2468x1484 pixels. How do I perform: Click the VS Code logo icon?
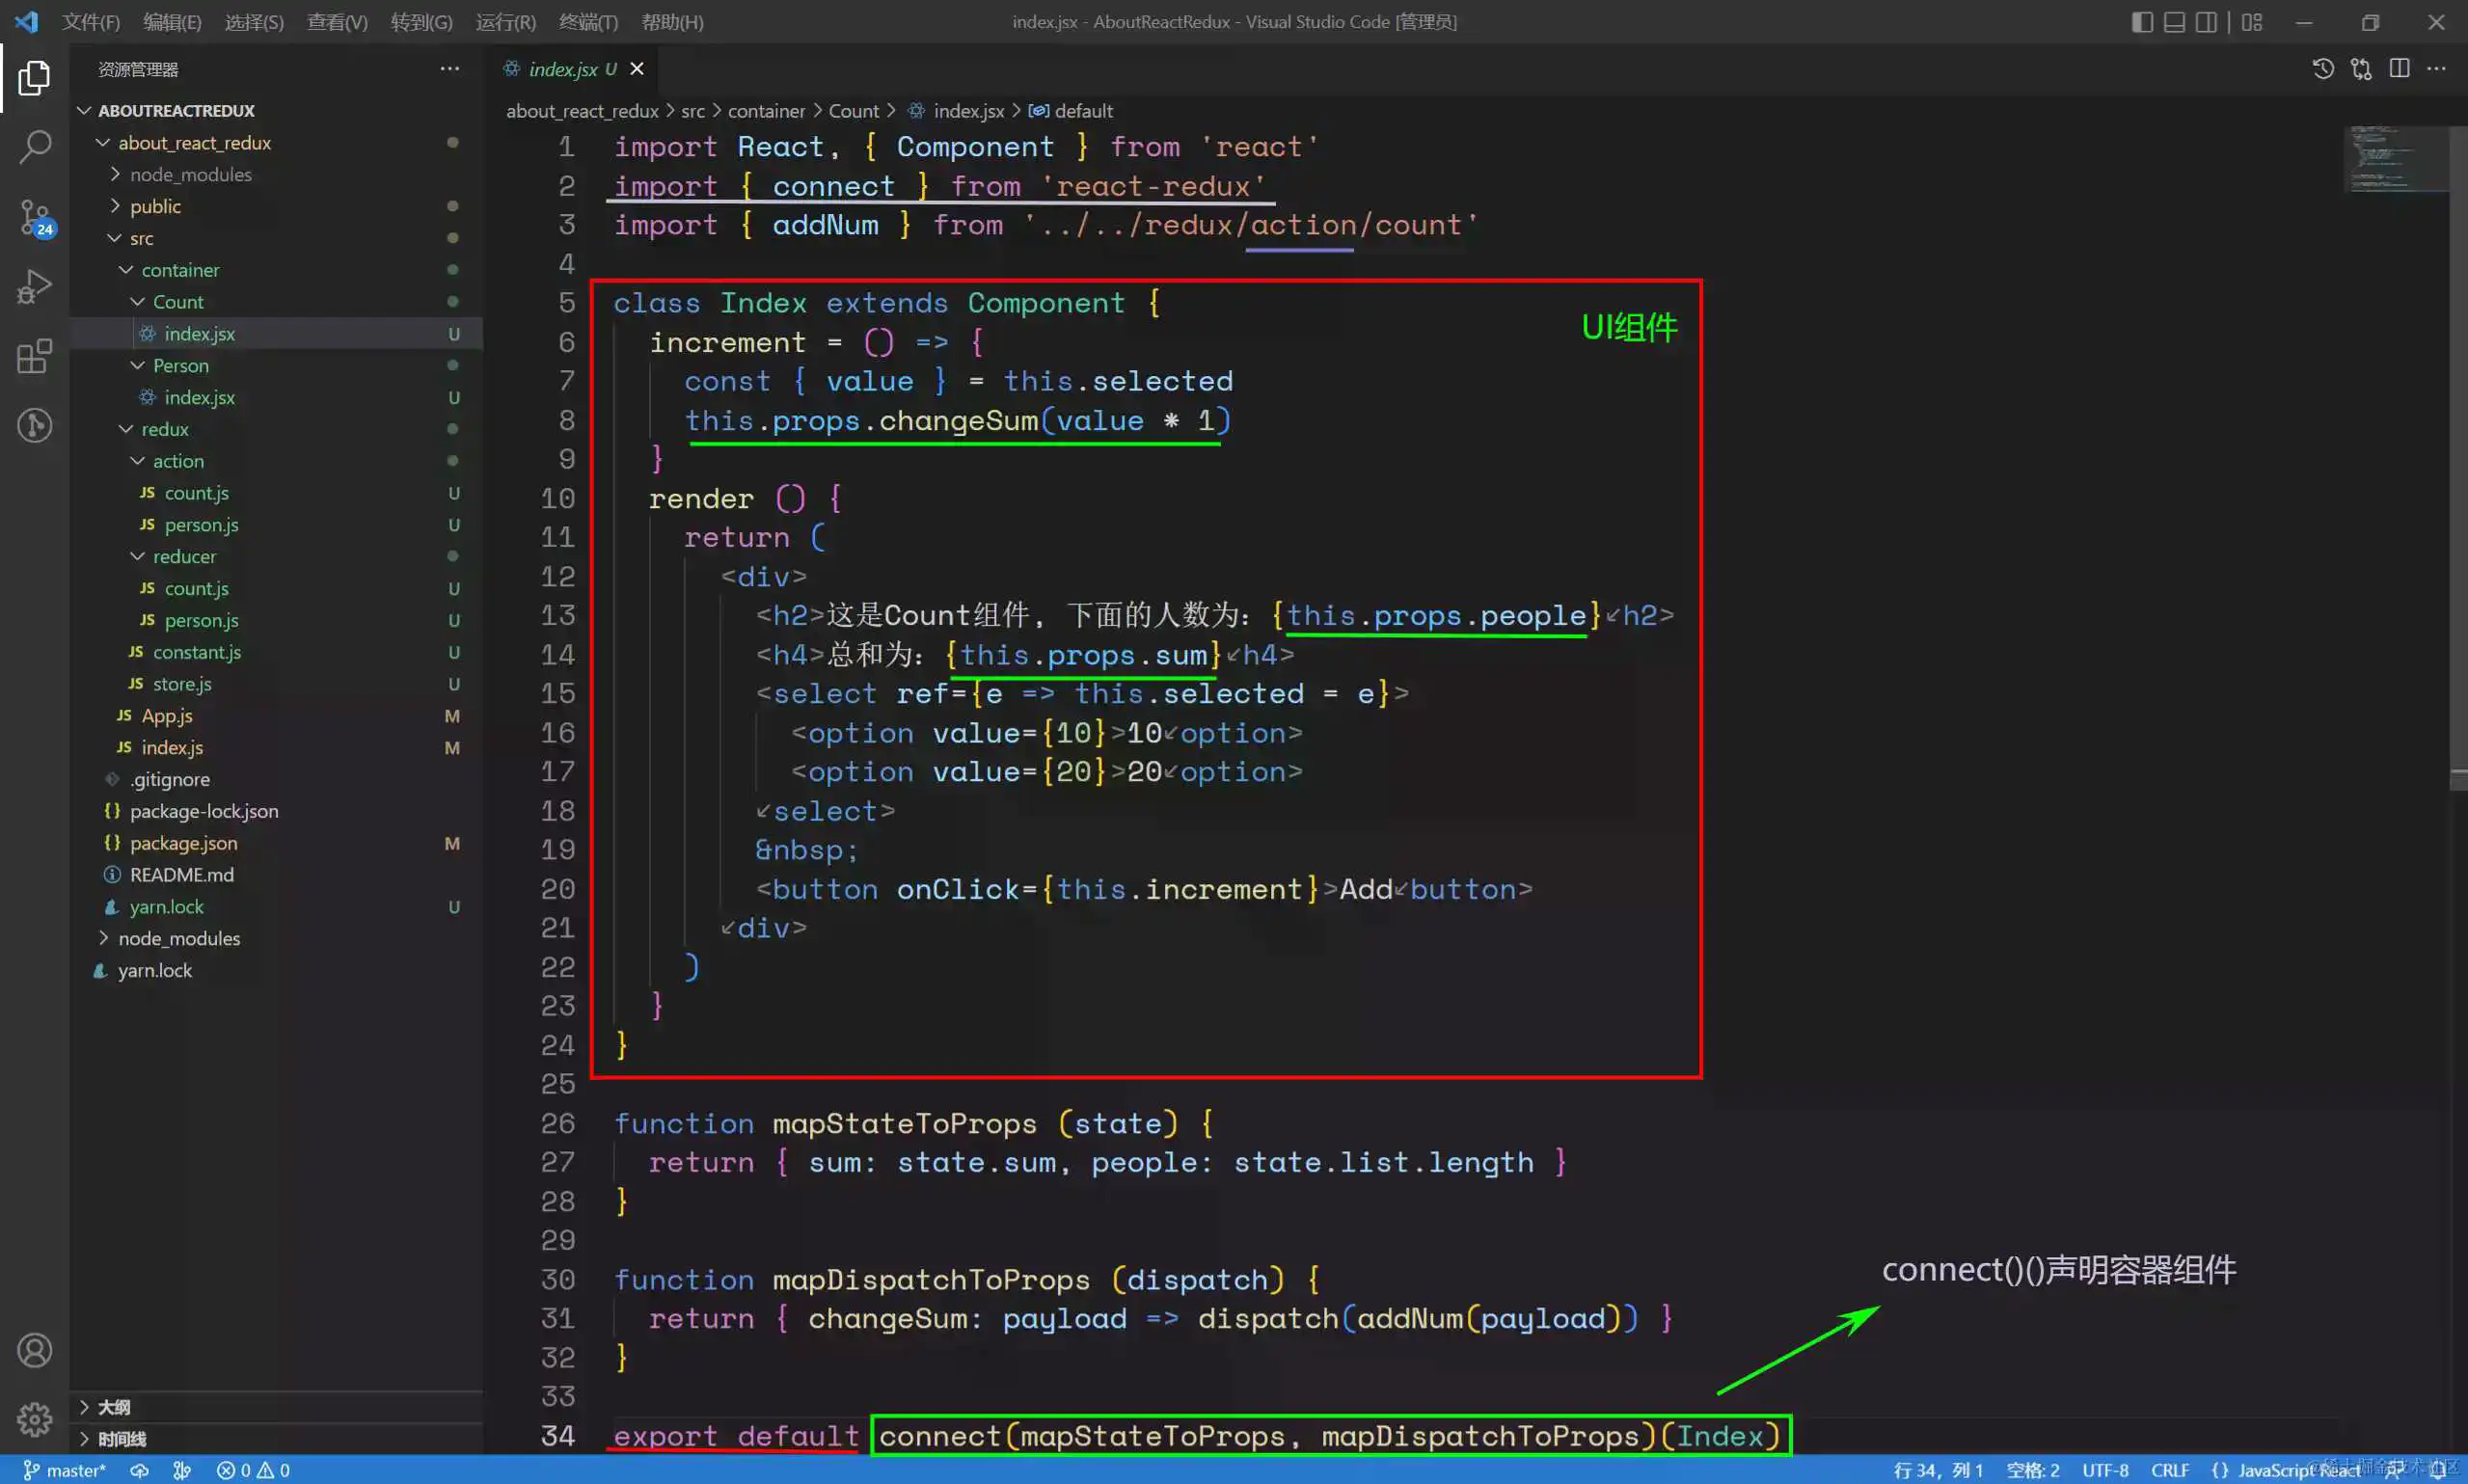27,22
